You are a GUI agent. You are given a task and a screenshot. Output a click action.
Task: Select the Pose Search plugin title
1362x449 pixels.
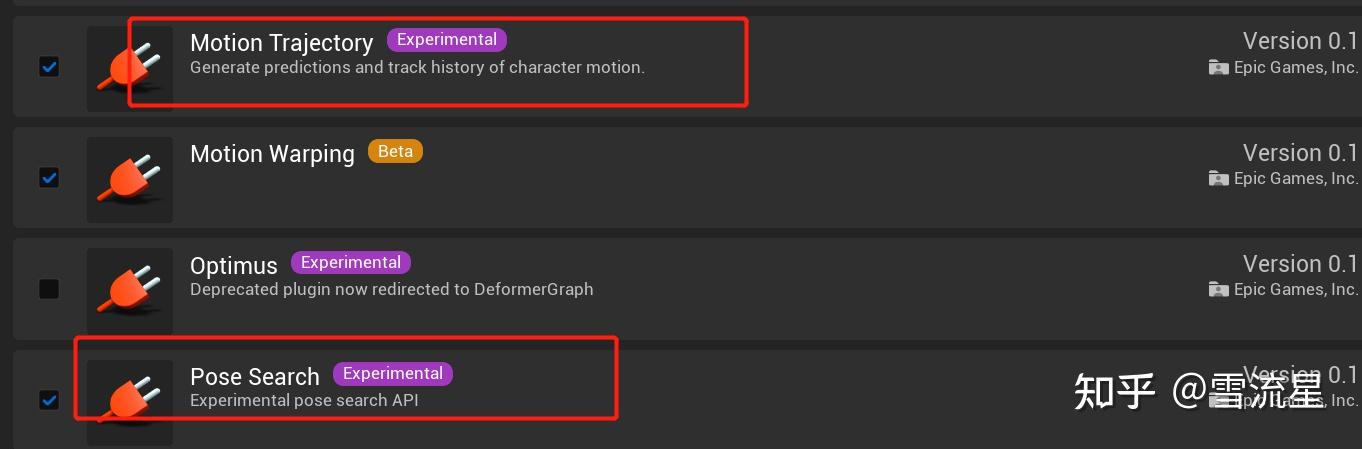255,377
